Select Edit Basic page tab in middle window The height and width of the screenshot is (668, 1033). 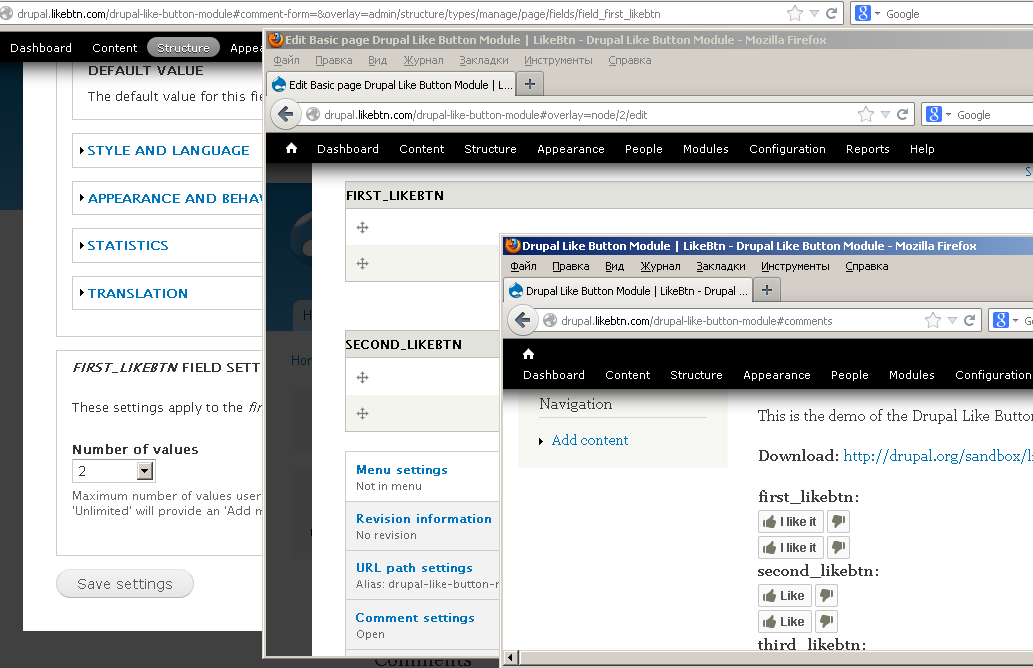(x=391, y=84)
